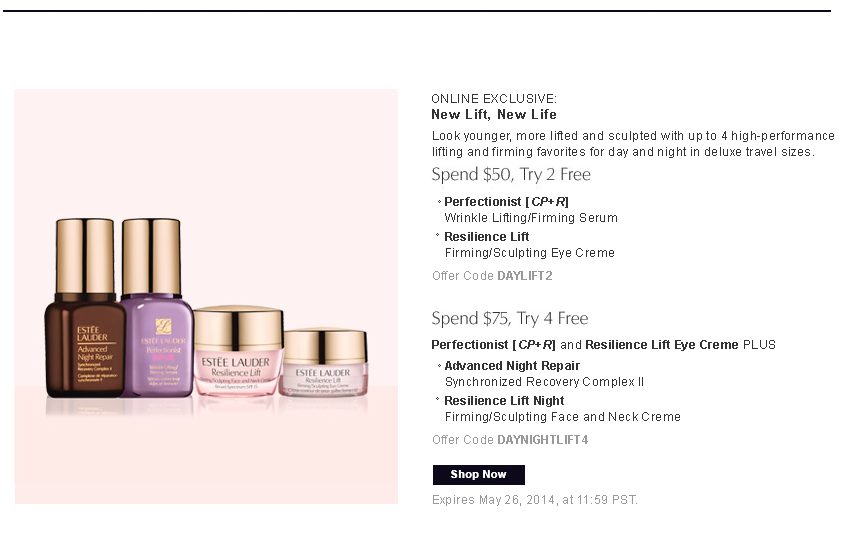Click the large Resilience Lift cream jar
The height and width of the screenshot is (536, 858).
click(x=238, y=350)
